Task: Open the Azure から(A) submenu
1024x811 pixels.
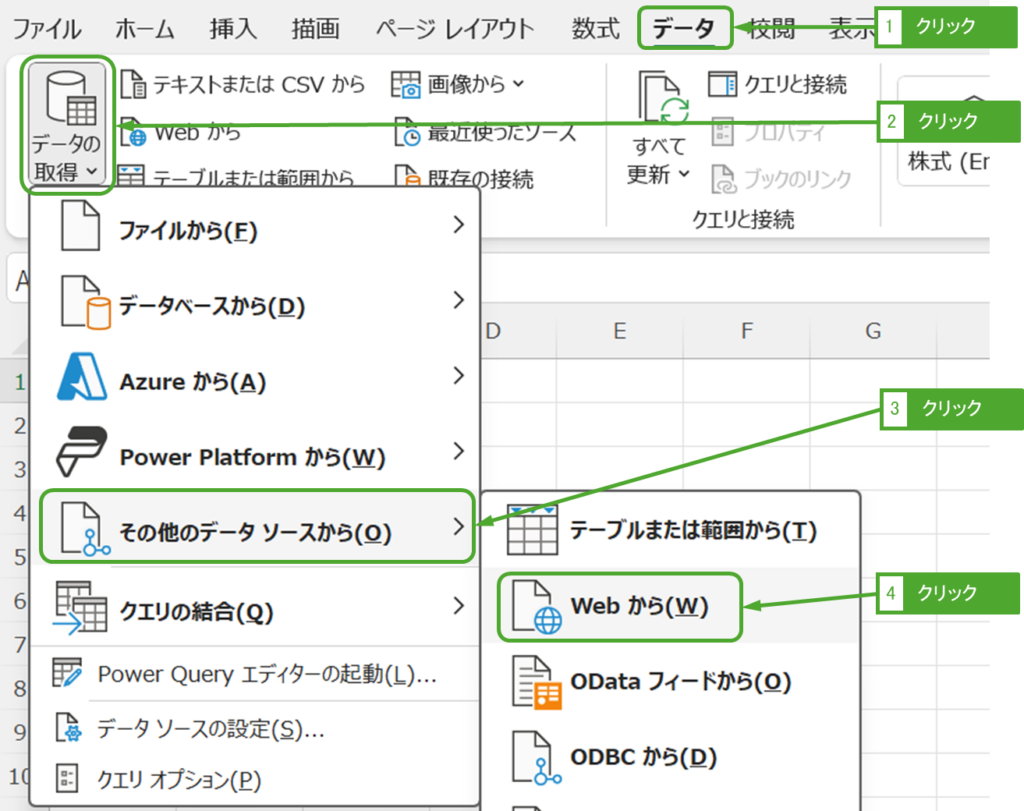Action: [255, 377]
